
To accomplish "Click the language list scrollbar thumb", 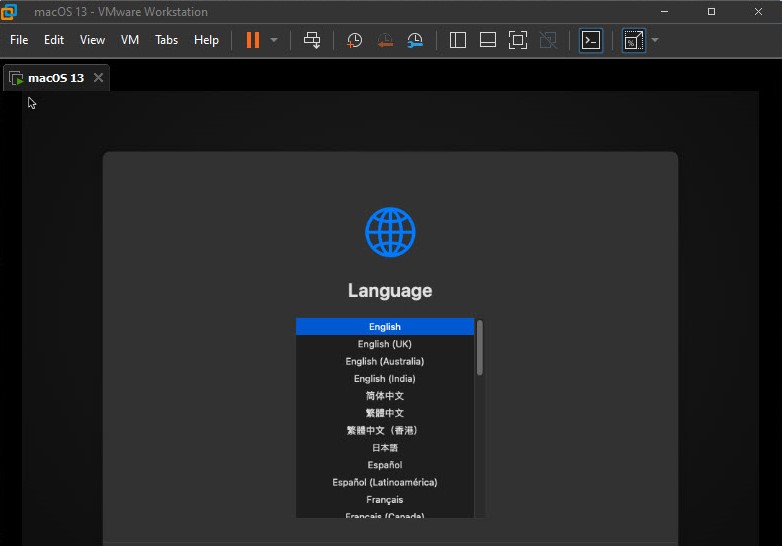I will pos(480,348).
